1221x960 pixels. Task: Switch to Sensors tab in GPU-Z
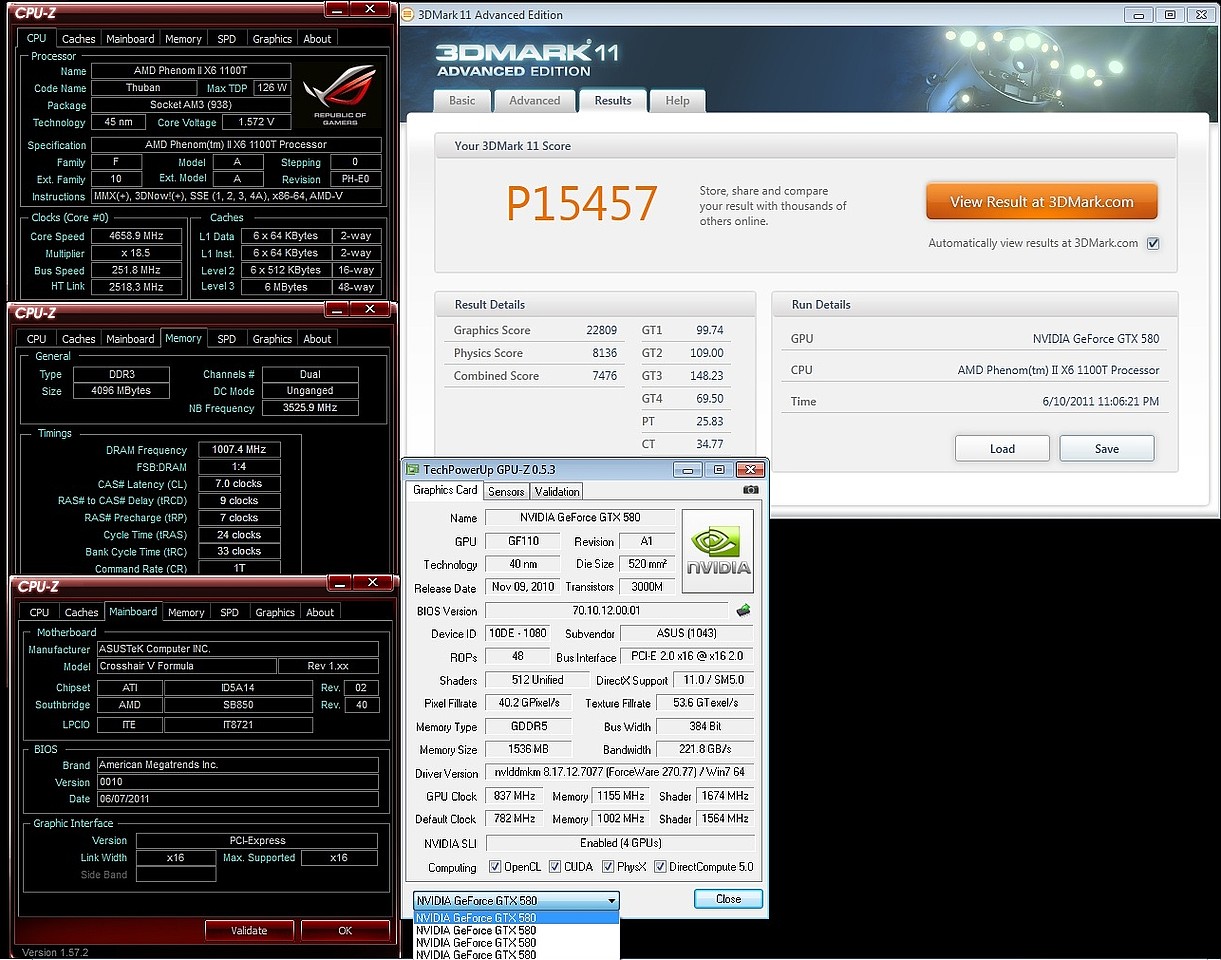click(506, 491)
